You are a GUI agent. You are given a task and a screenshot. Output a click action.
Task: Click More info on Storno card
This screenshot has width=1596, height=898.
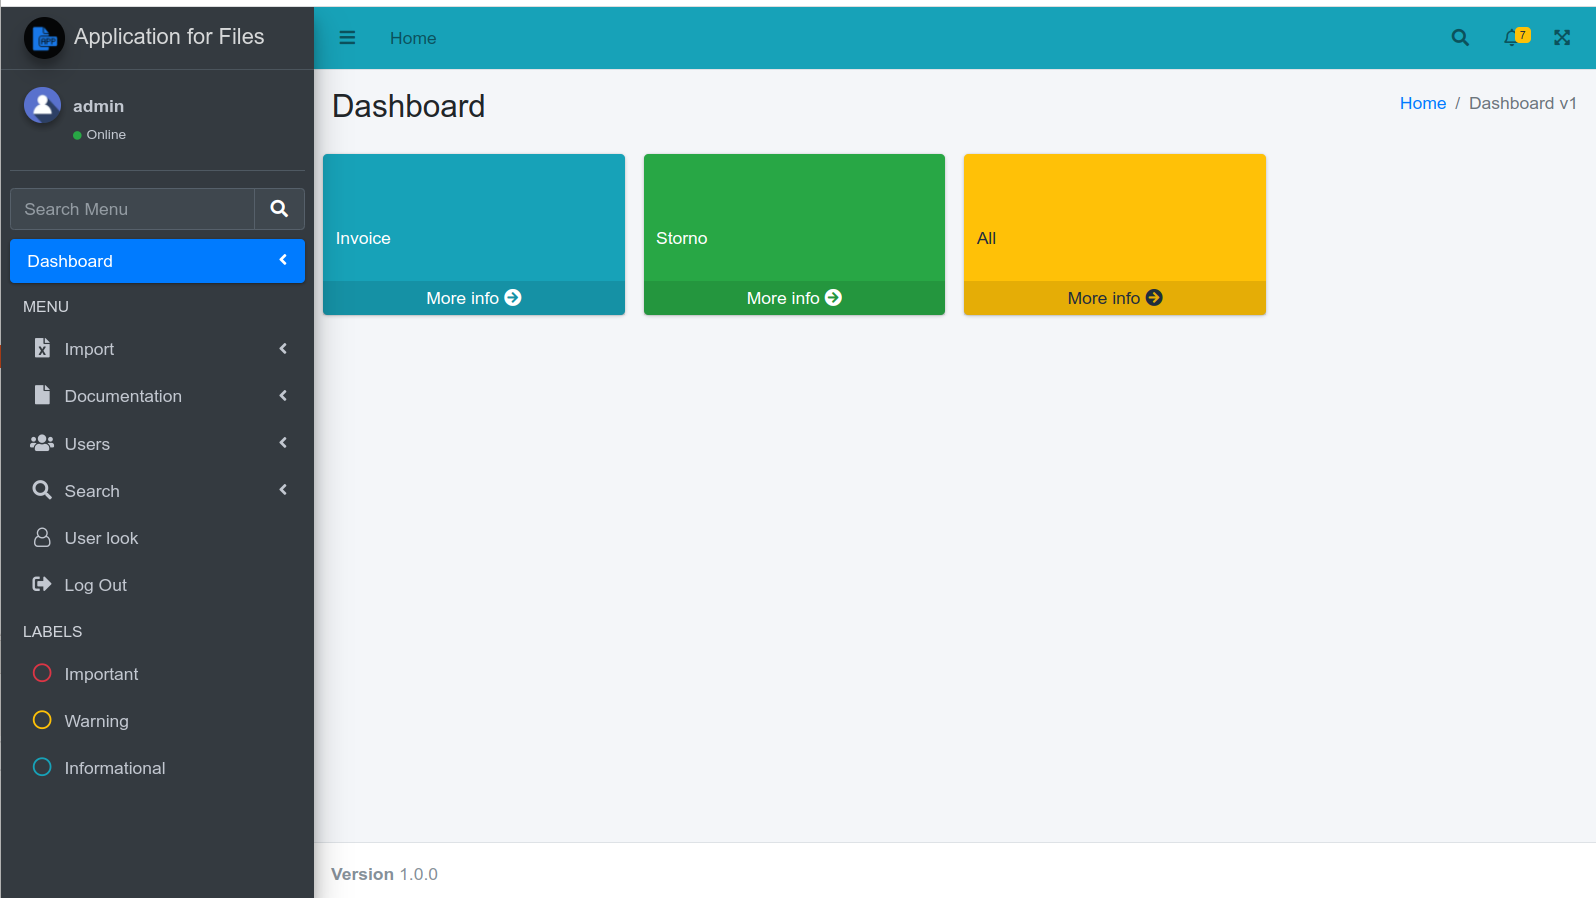click(794, 298)
